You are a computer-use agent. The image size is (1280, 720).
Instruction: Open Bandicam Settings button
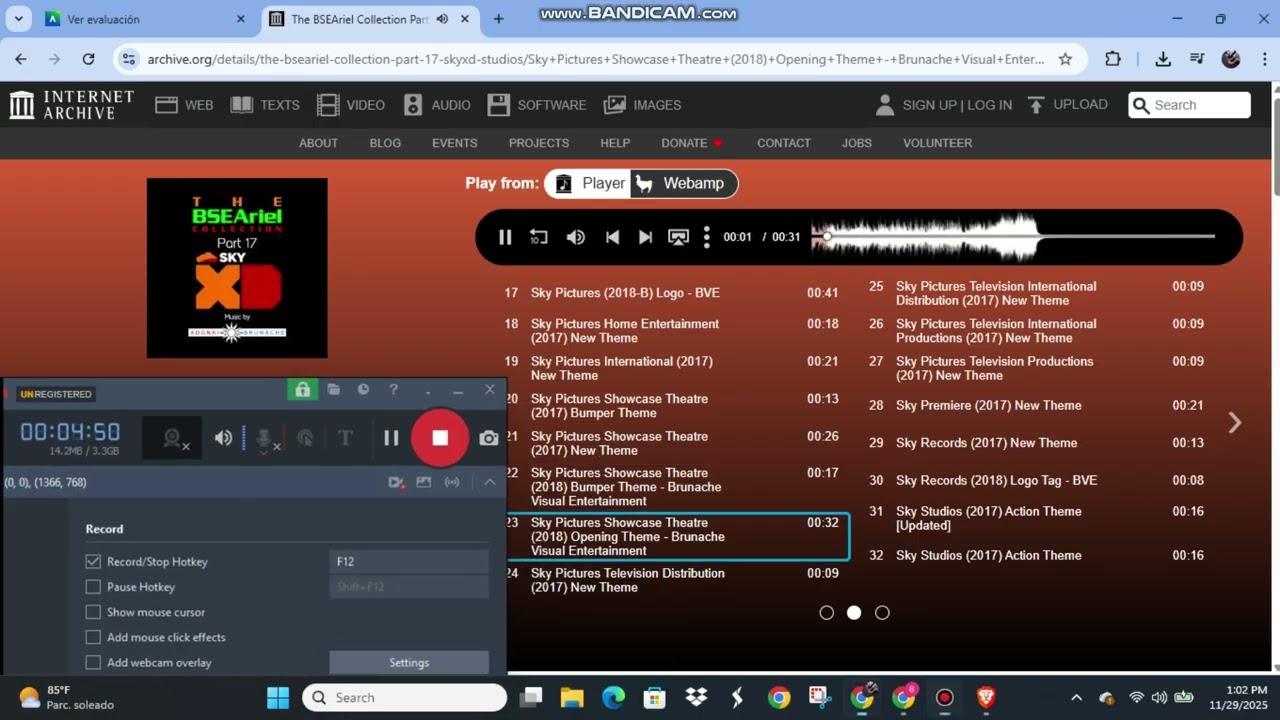click(409, 662)
